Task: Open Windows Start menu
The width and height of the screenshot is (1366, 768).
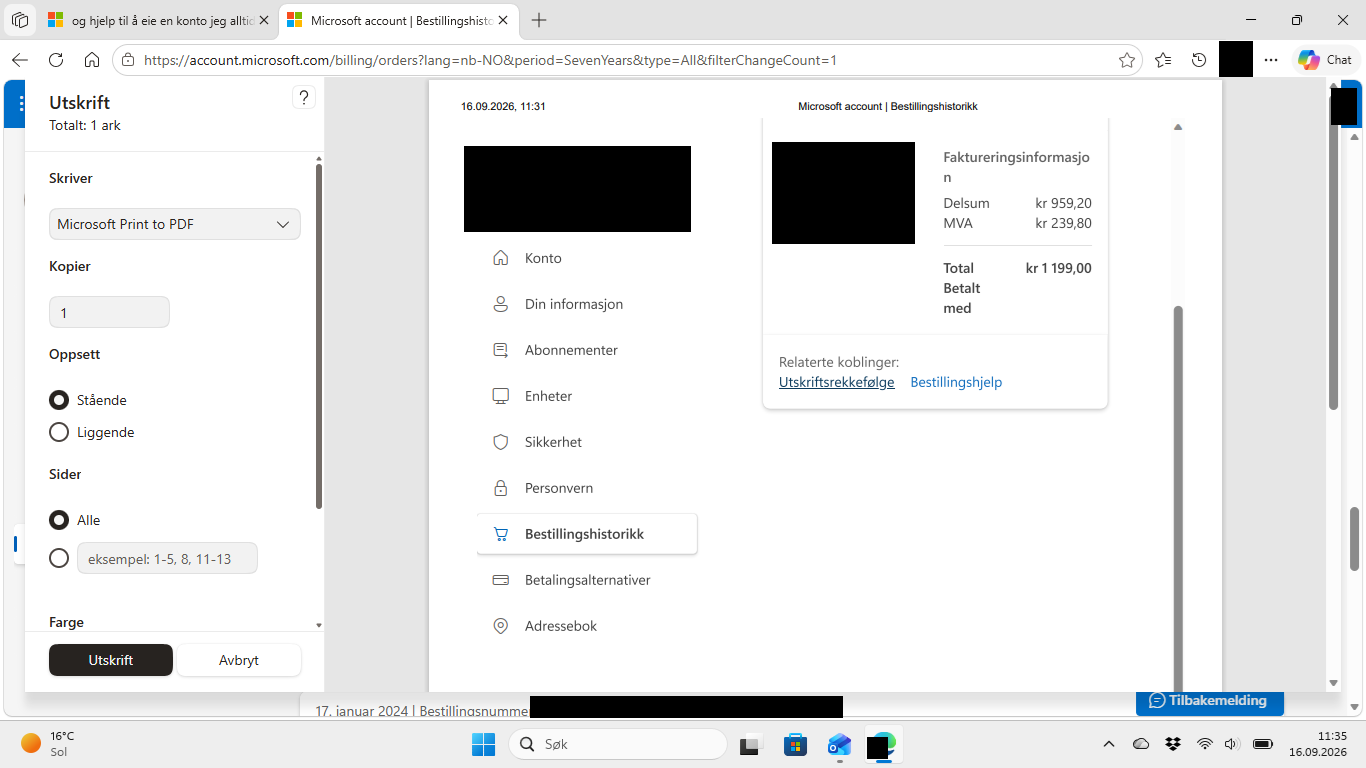Action: point(483,744)
